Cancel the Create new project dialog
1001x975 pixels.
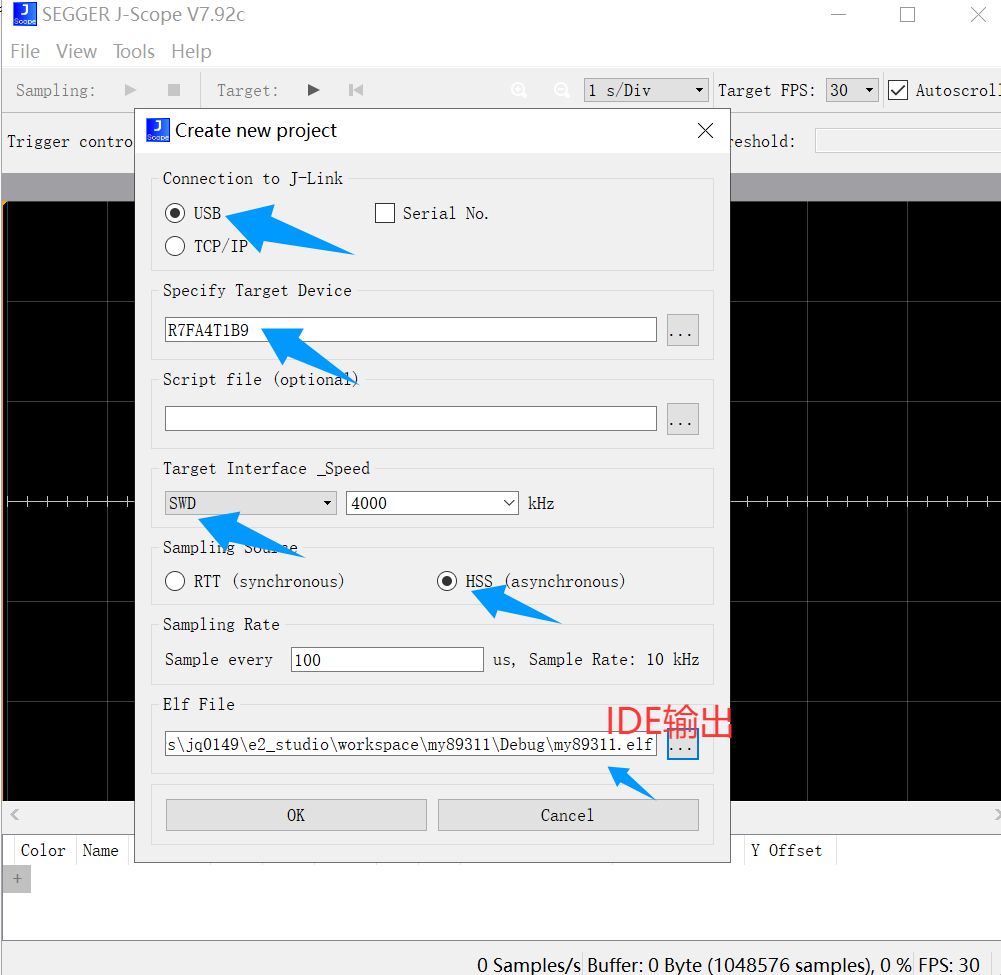tap(568, 815)
